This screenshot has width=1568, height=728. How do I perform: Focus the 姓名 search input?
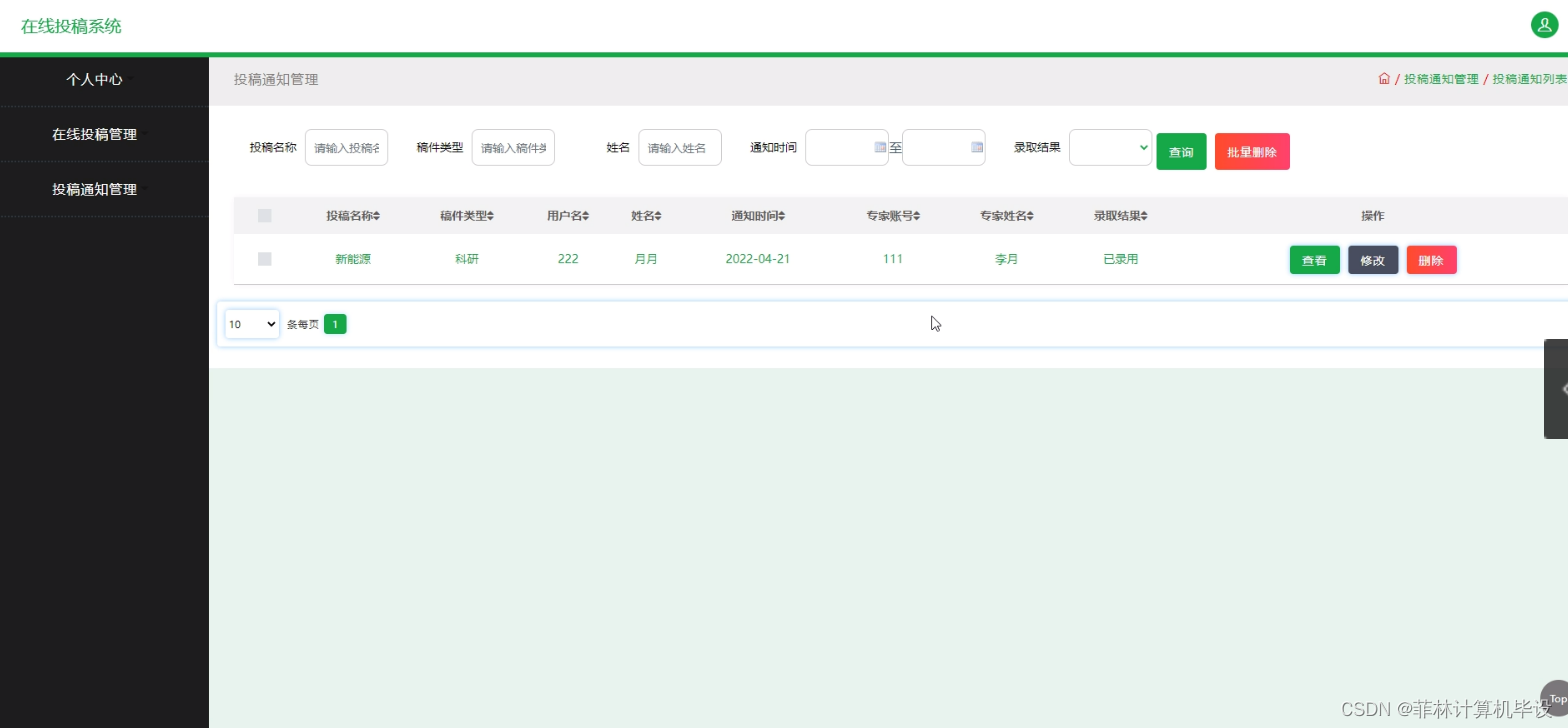pyautogui.click(x=680, y=147)
